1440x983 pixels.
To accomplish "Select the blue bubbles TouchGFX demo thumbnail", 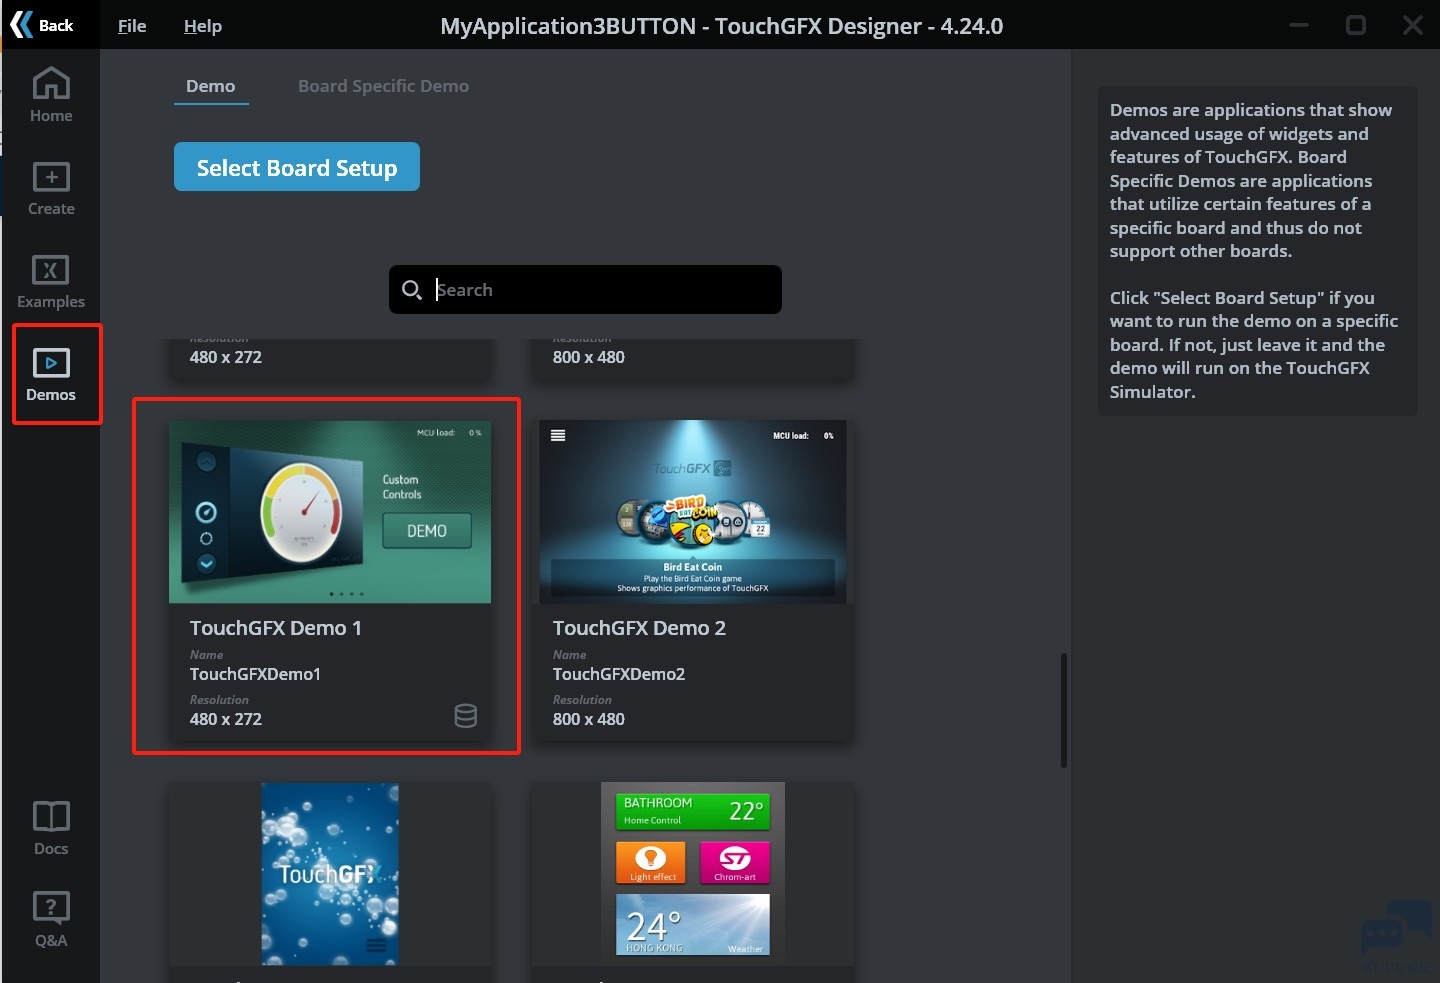I will (330, 874).
